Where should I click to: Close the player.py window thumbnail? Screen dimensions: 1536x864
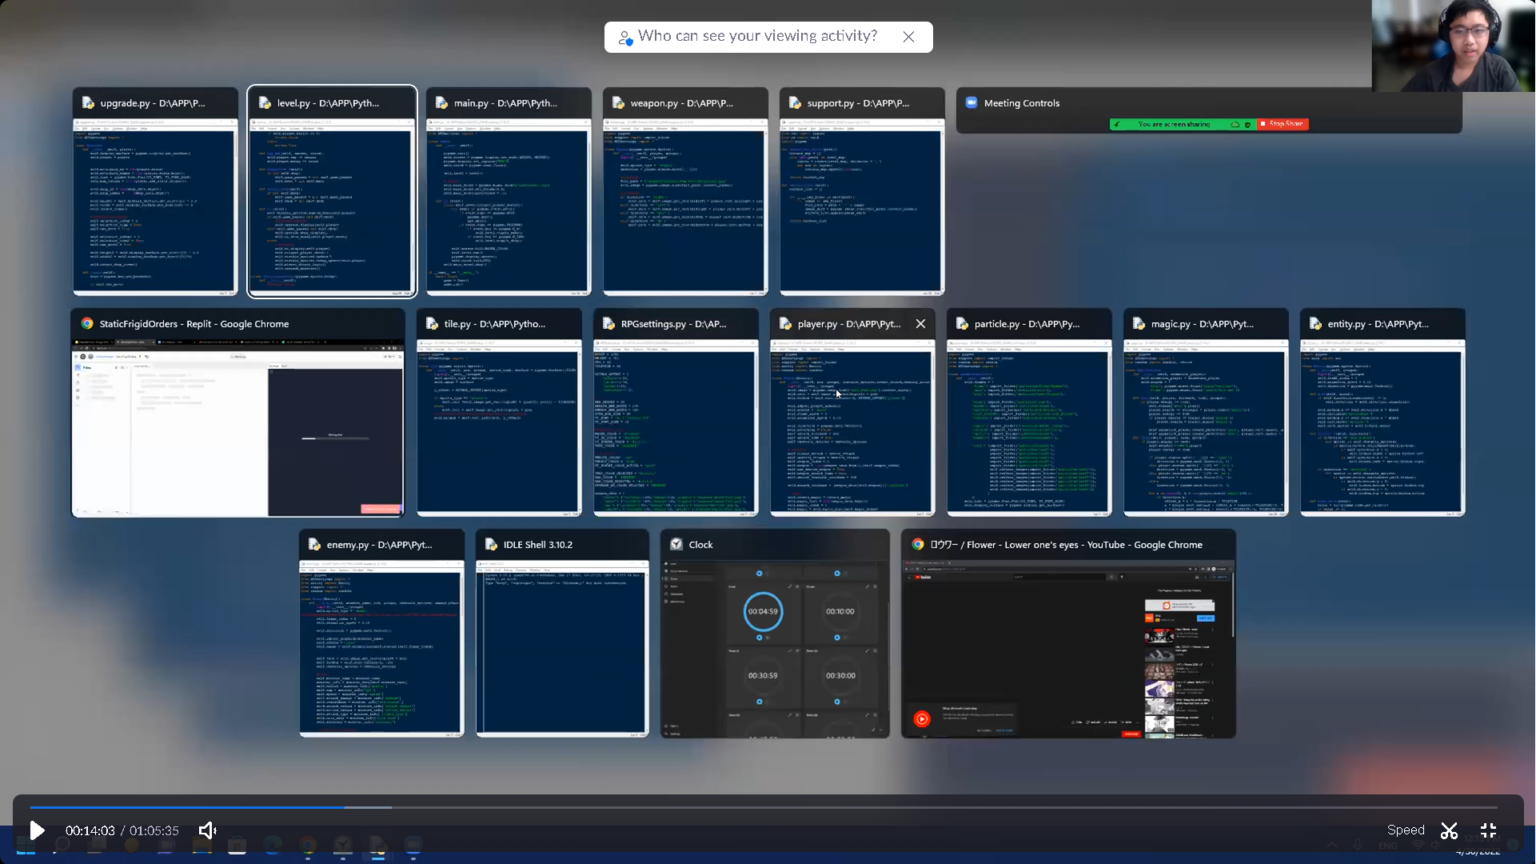point(920,324)
